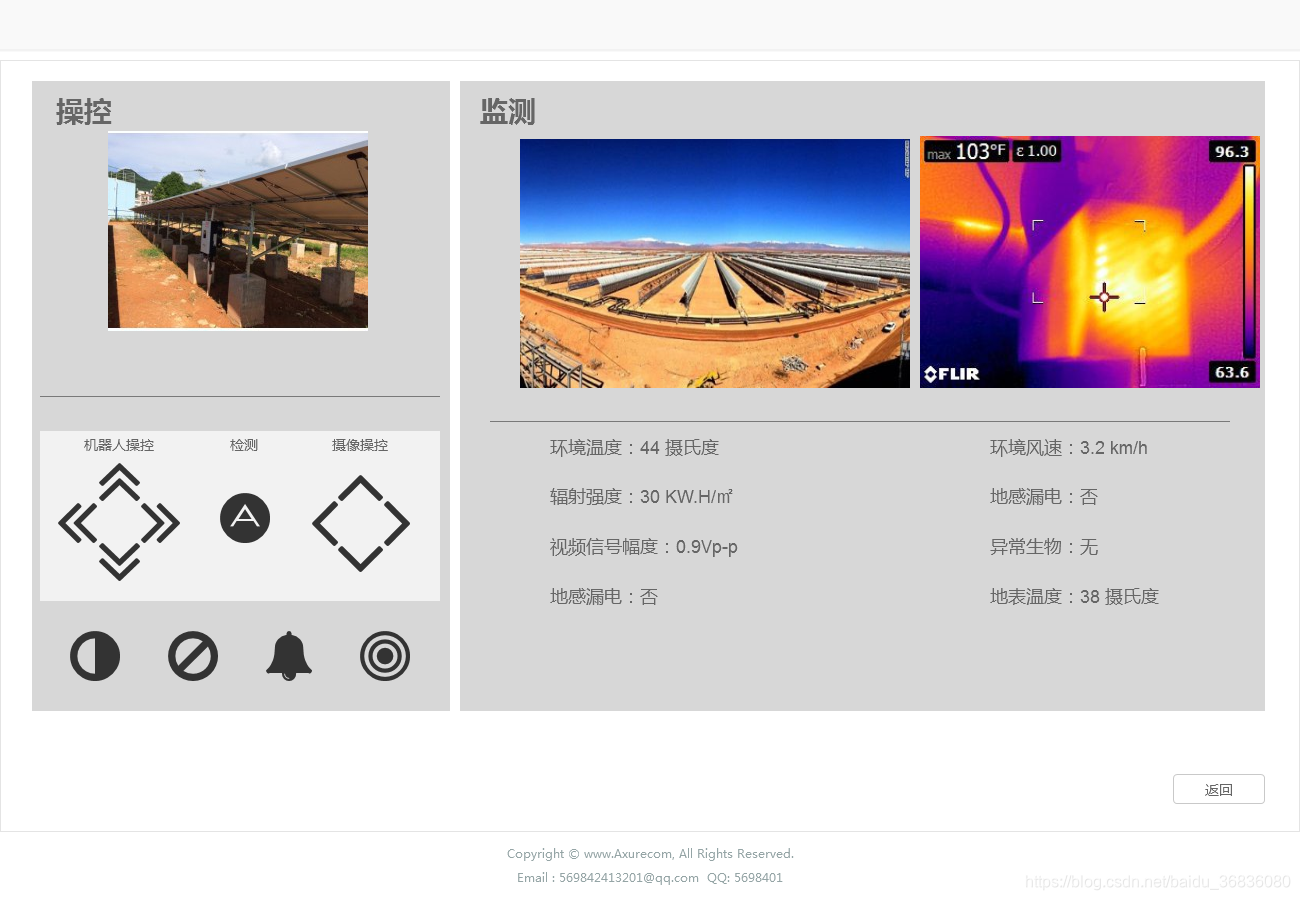1300x900 pixels.
Task: Click the QQ: 5698401 footer text
Action: click(x=745, y=878)
